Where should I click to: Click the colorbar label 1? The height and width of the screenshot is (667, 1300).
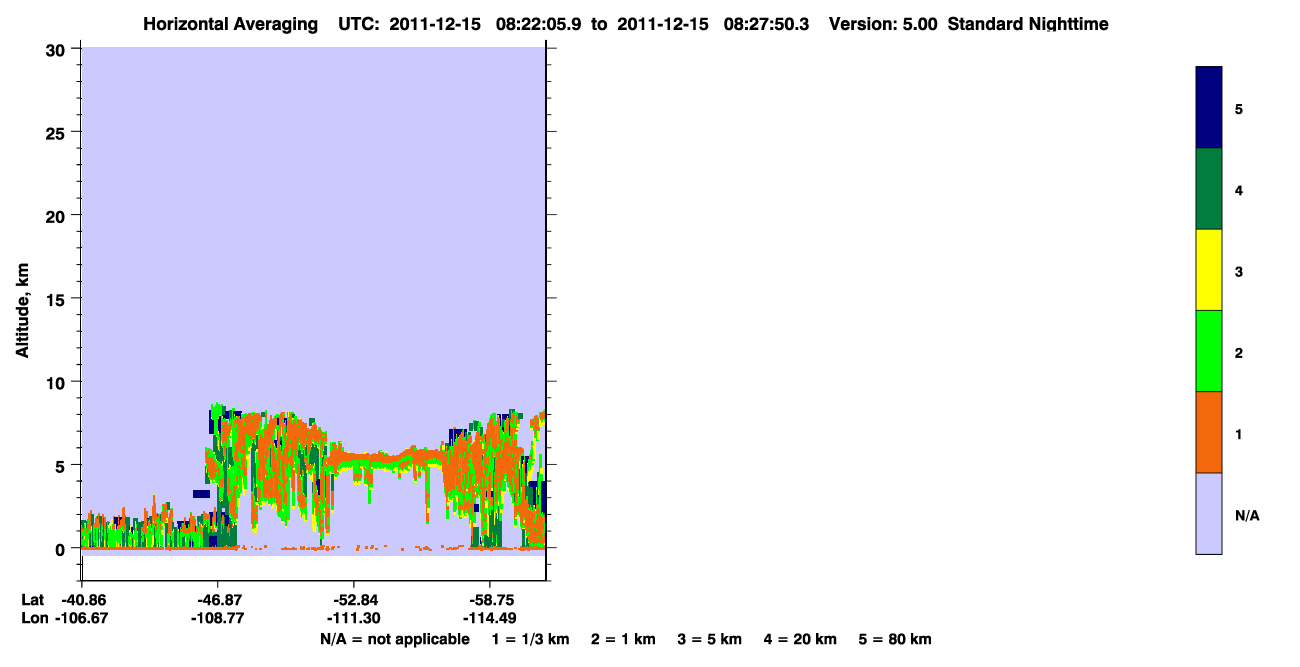(1239, 433)
